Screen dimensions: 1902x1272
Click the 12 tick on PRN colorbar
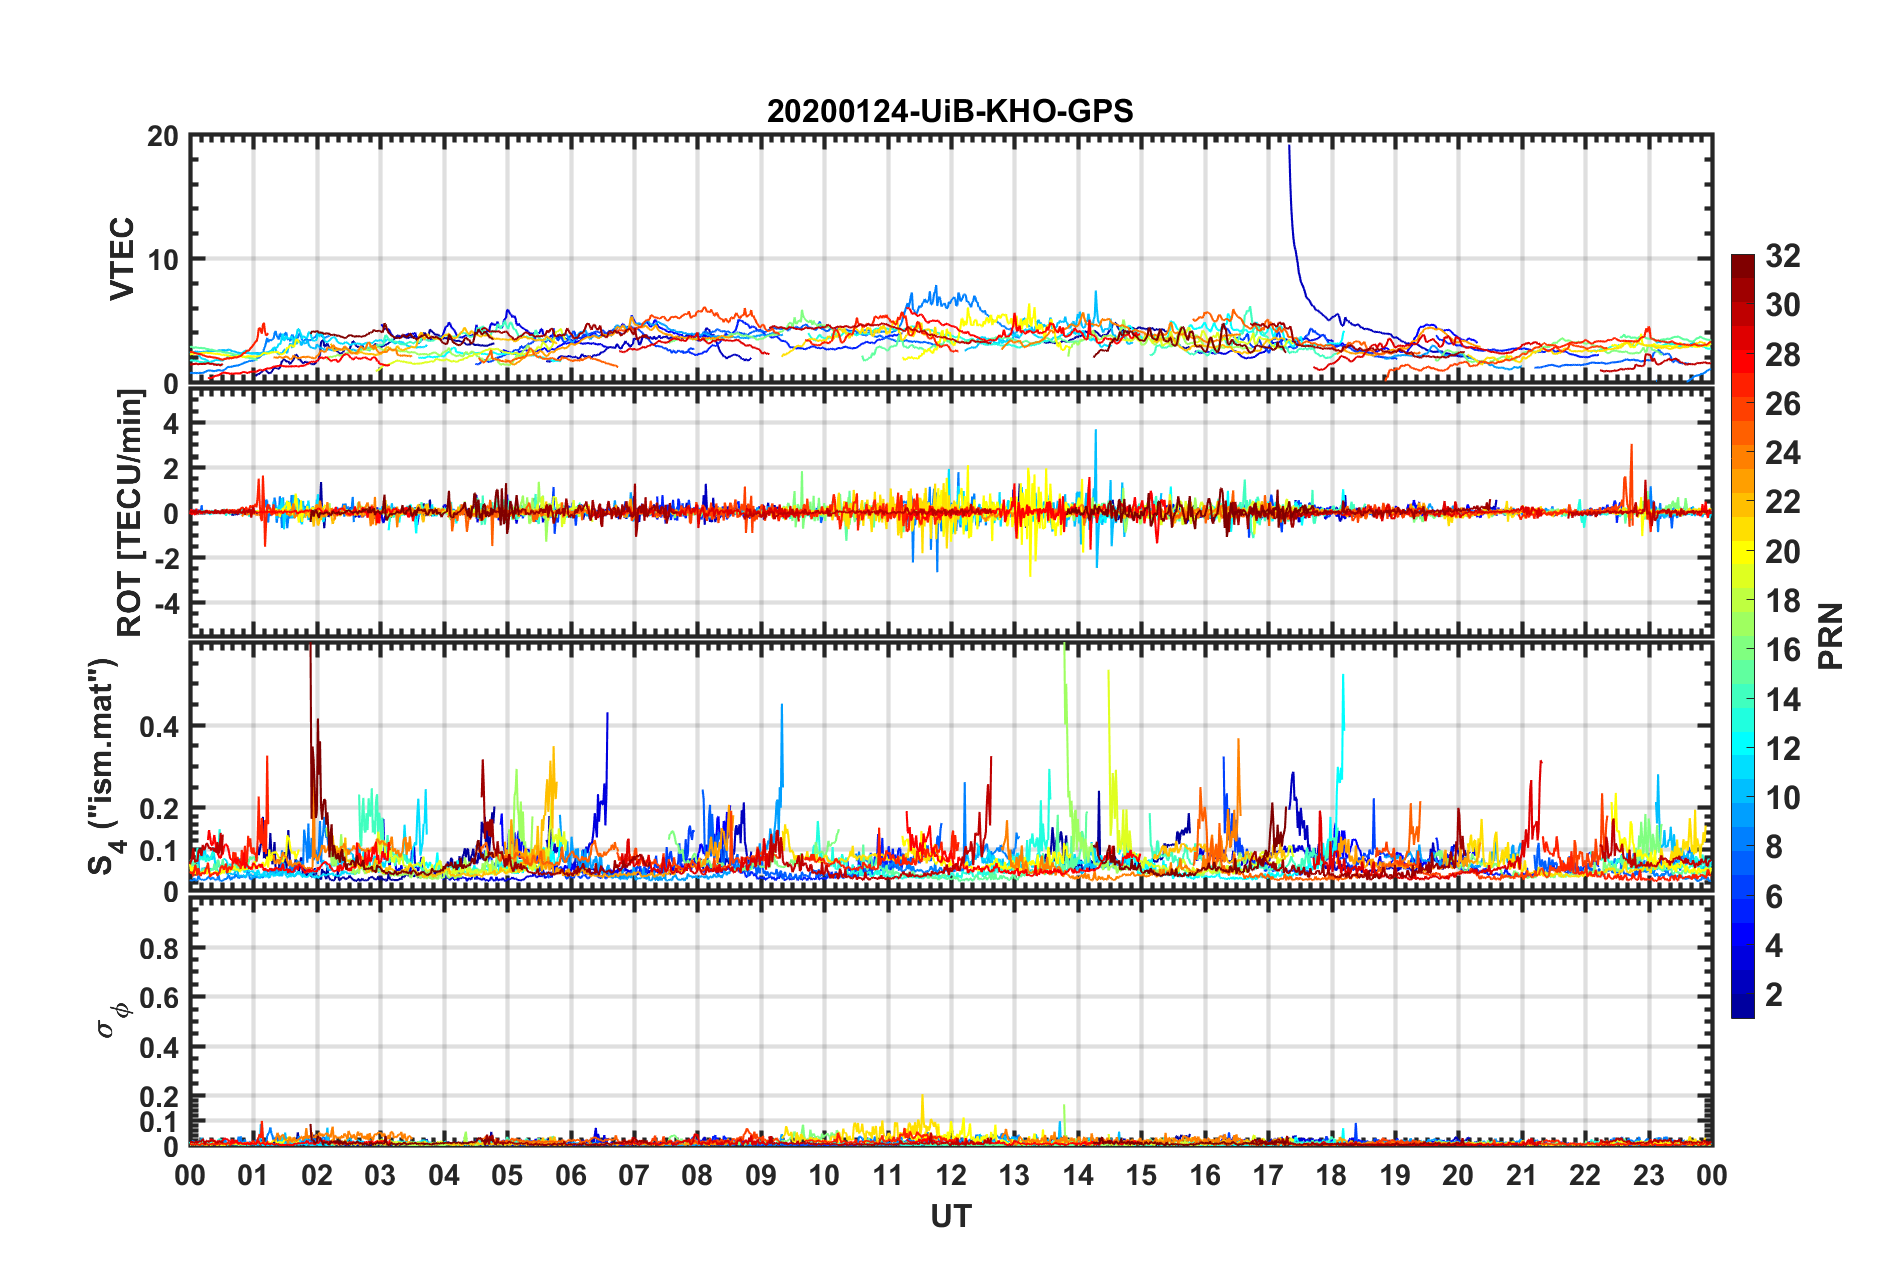(x=1782, y=749)
